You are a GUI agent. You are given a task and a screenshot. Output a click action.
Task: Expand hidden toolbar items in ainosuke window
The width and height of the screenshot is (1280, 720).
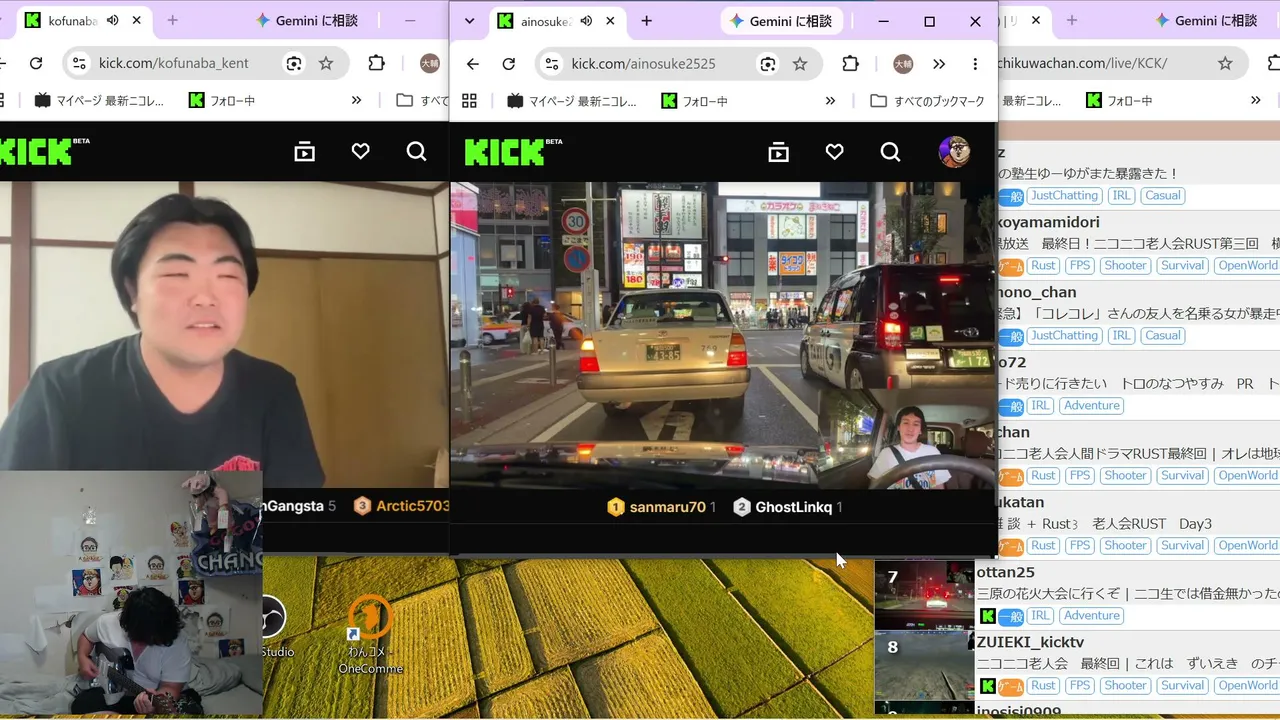tap(939, 64)
